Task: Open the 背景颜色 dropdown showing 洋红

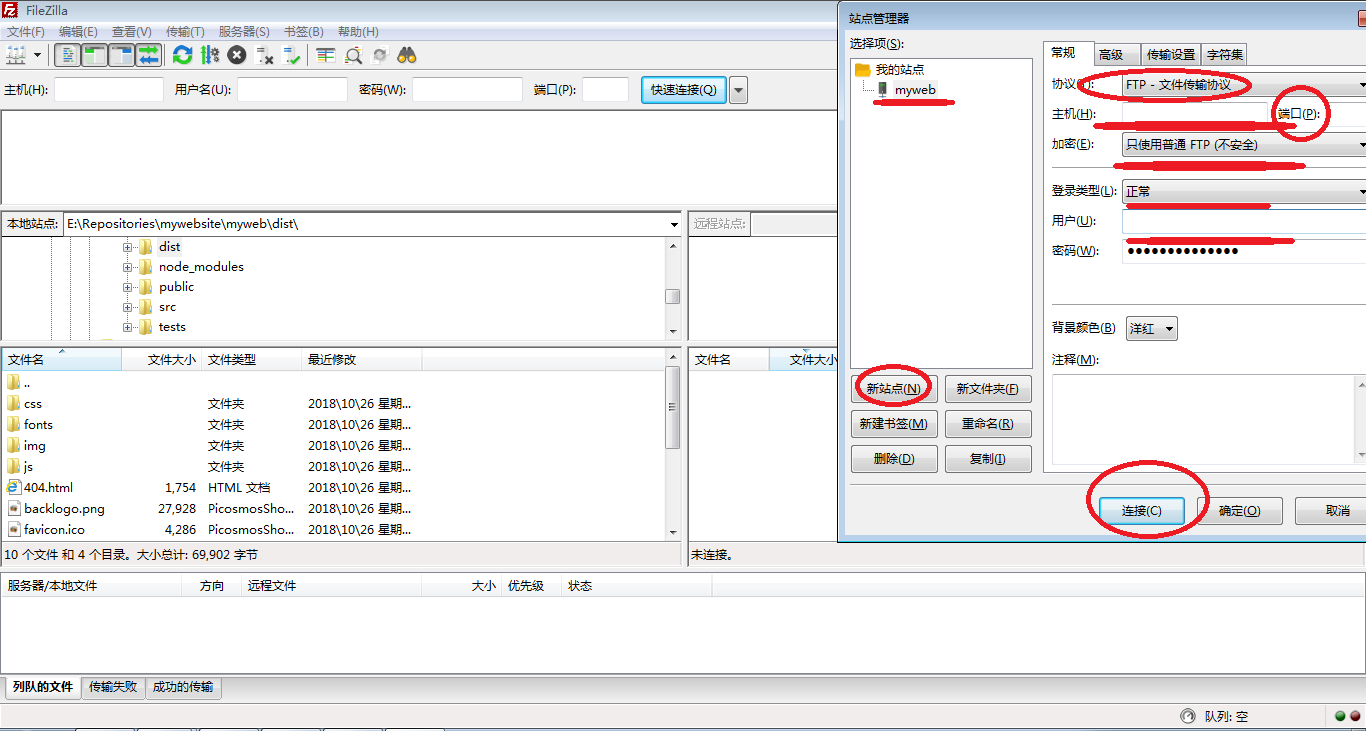Action: pyautogui.click(x=1152, y=328)
